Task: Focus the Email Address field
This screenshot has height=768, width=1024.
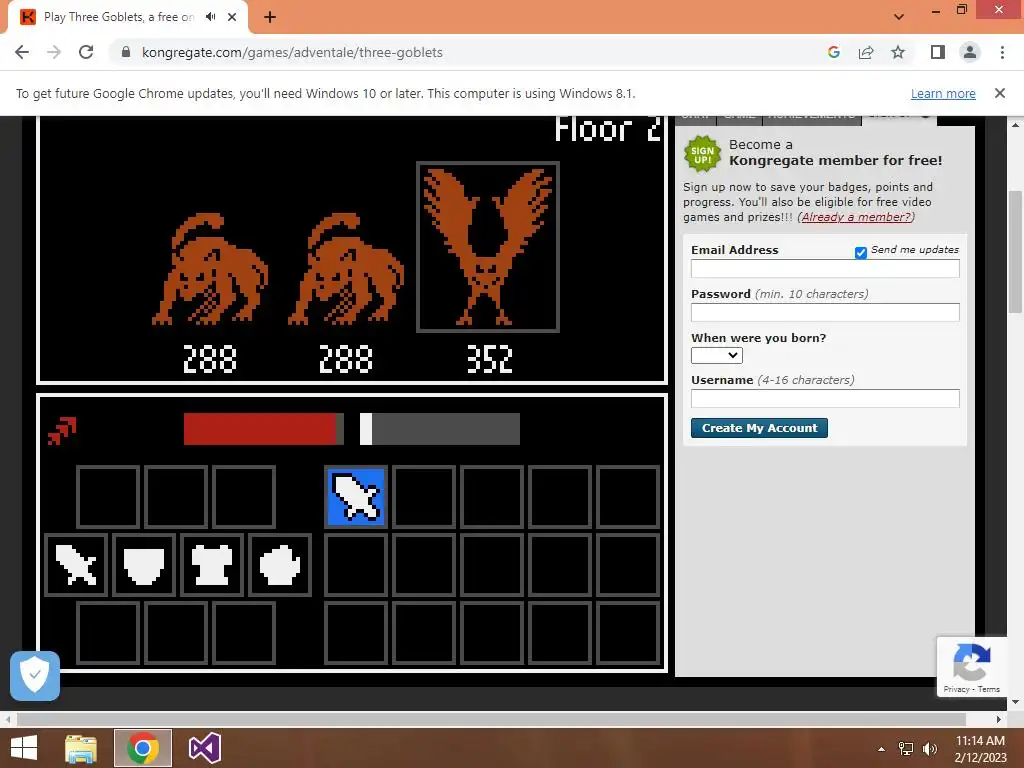Action: (825, 268)
